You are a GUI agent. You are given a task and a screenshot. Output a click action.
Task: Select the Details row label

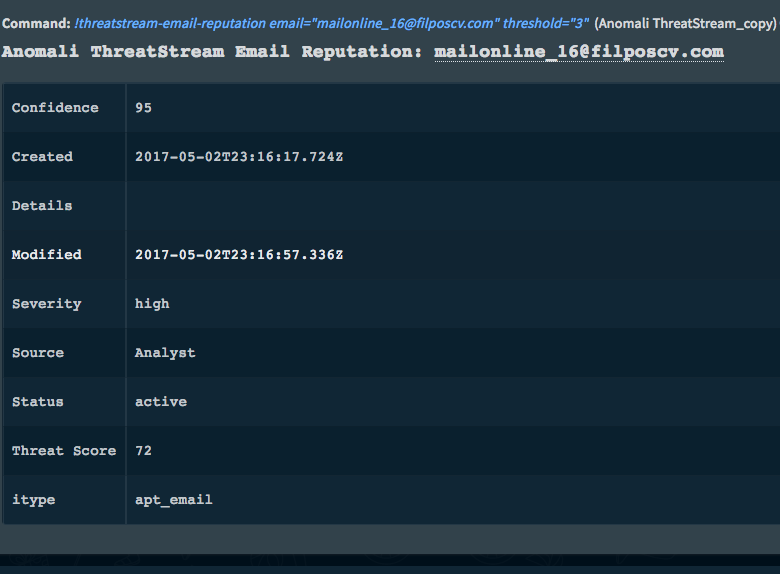[42, 206]
